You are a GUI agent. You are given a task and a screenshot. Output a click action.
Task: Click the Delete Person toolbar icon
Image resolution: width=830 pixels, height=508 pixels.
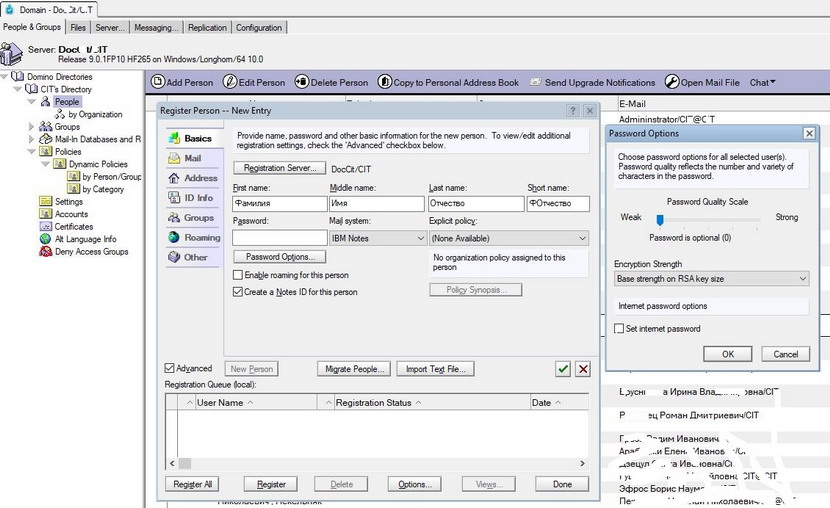pos(301,83)
